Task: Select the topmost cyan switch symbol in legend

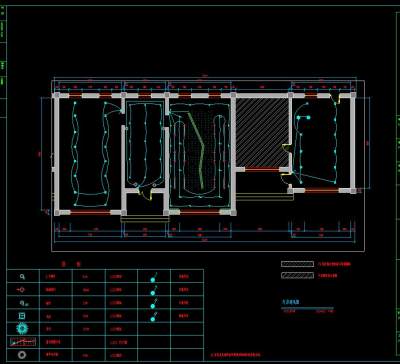Action: click(154, 278)
